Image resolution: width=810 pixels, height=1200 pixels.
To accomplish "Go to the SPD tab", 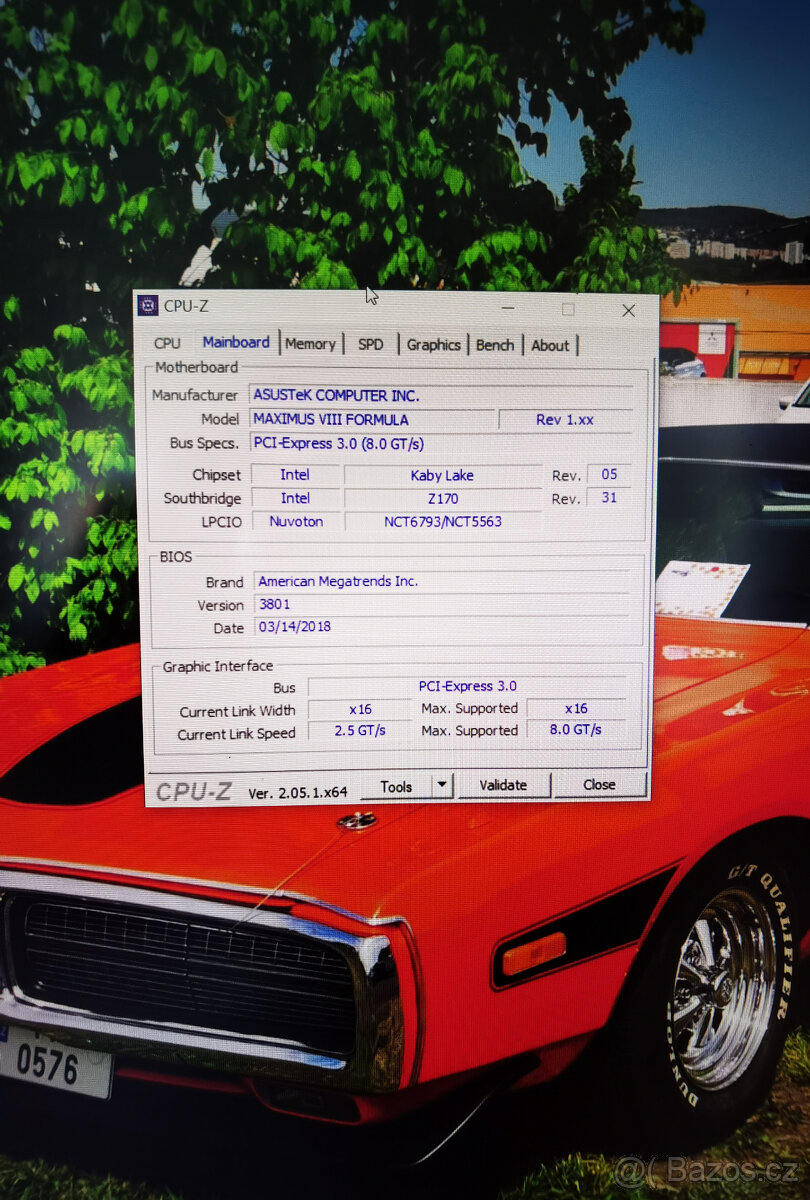I will click(371, 344).
